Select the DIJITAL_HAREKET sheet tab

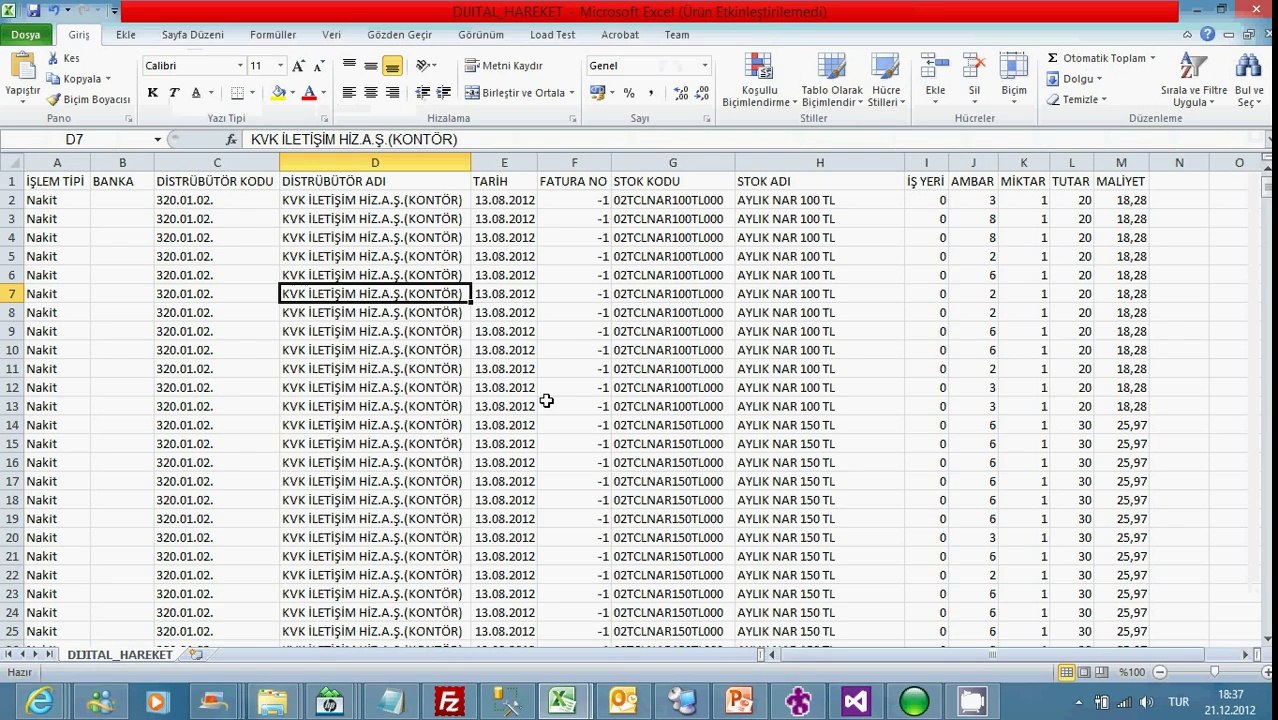120,655
